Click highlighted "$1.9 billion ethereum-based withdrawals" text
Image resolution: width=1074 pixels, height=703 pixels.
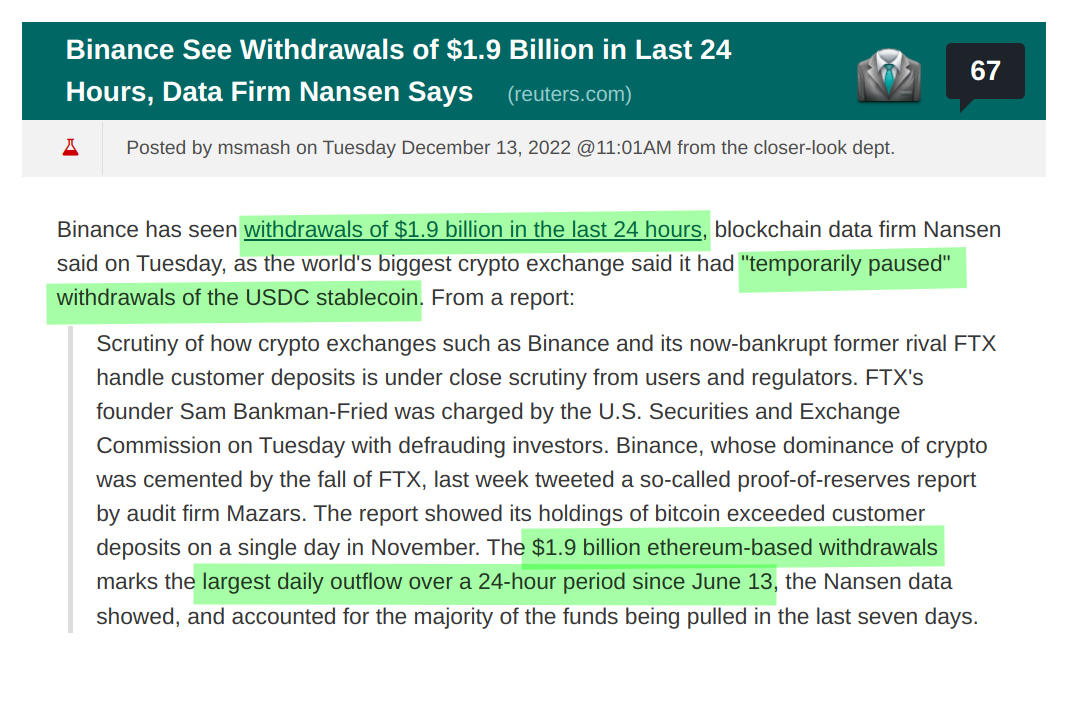coord(734,548)
